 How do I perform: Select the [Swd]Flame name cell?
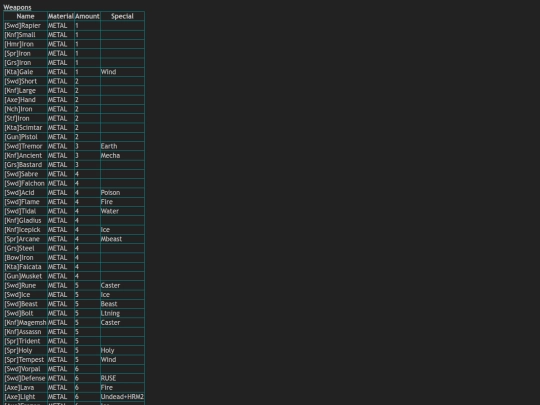click(25, 202)
